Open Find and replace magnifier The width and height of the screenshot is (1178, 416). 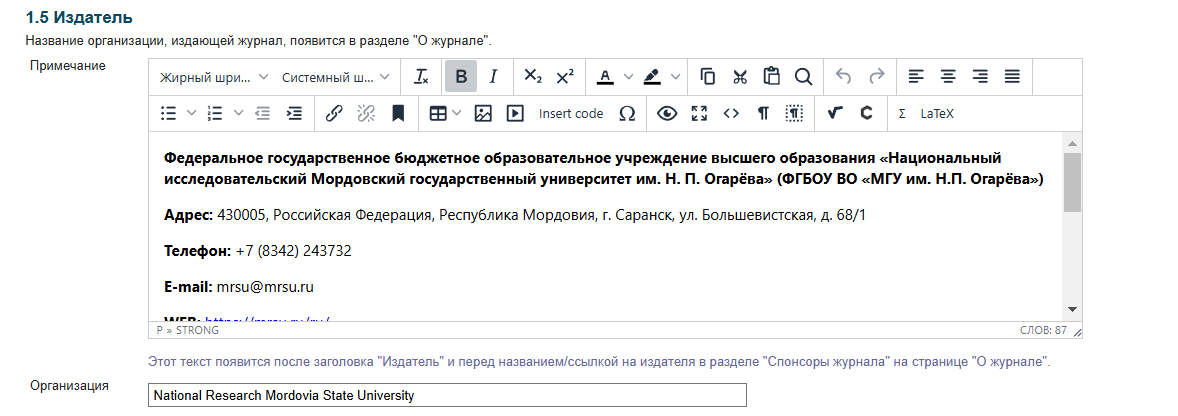pyautogui.click(x=804, y=77)
